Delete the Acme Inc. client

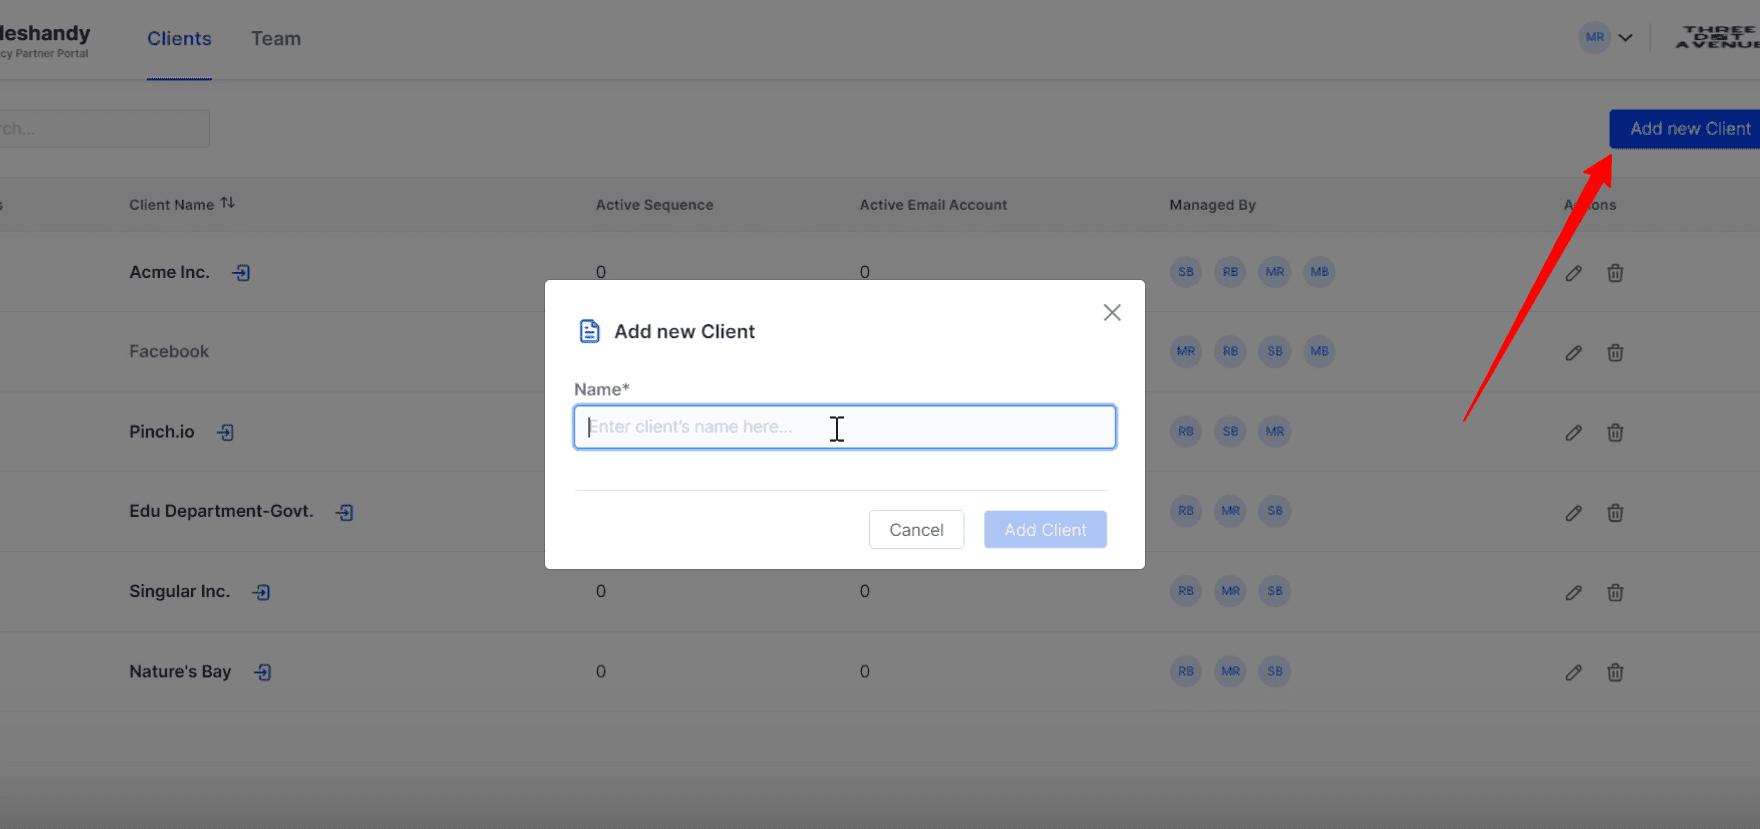pos(1615,273)
